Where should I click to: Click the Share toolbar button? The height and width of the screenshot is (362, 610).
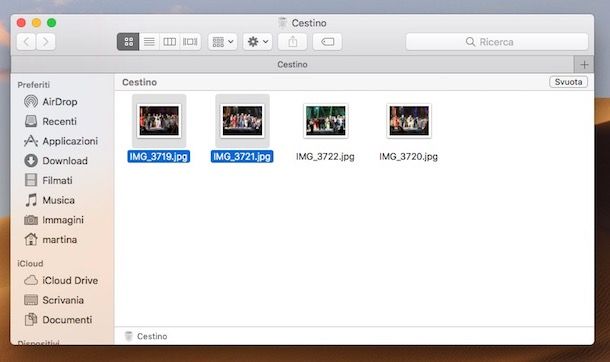(x=293, y=42)
